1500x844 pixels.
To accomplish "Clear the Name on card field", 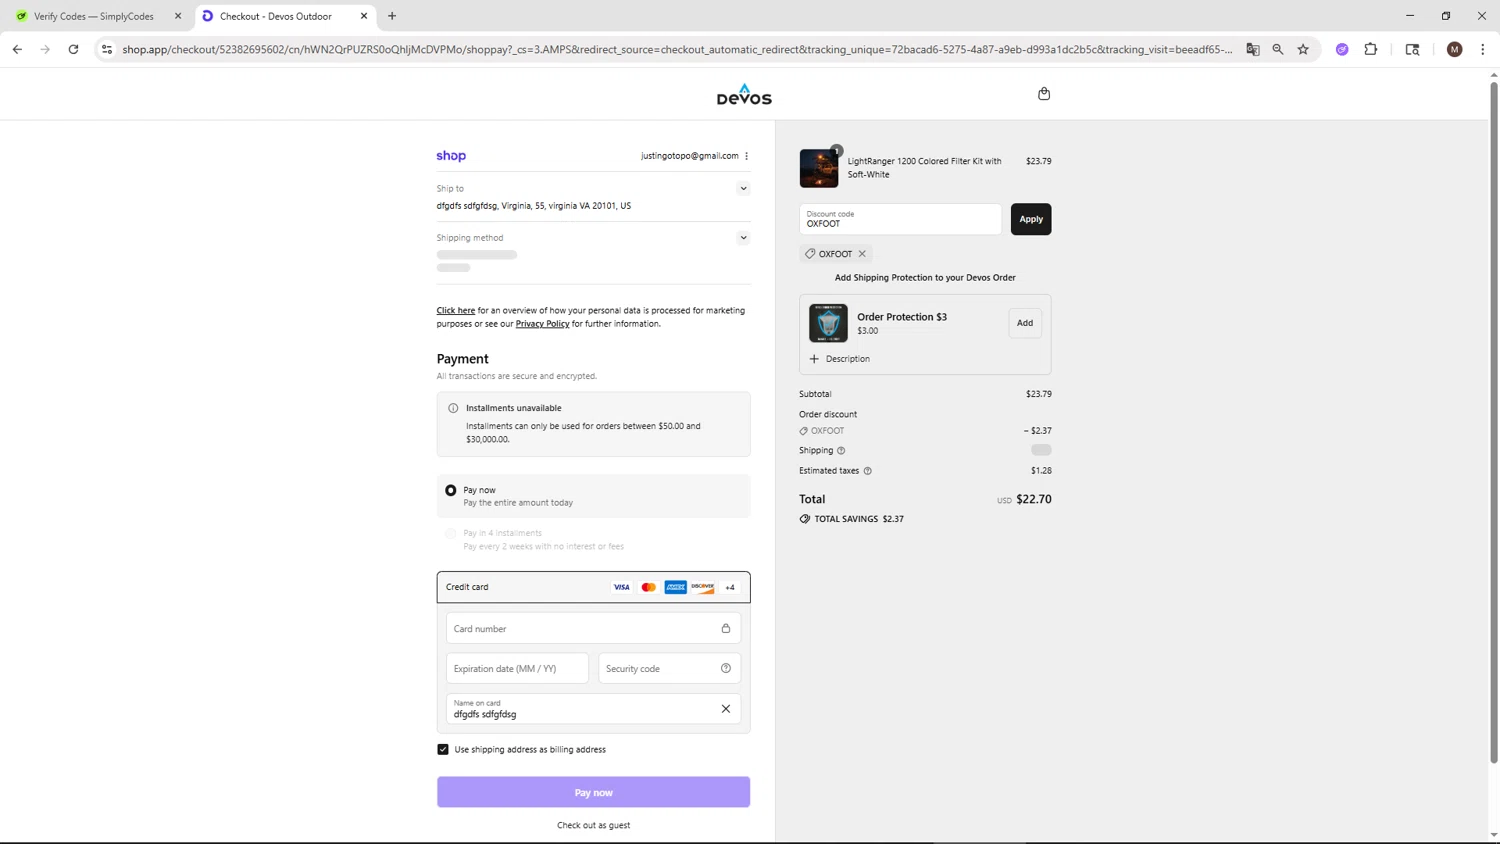I will [x=726, y=709].
